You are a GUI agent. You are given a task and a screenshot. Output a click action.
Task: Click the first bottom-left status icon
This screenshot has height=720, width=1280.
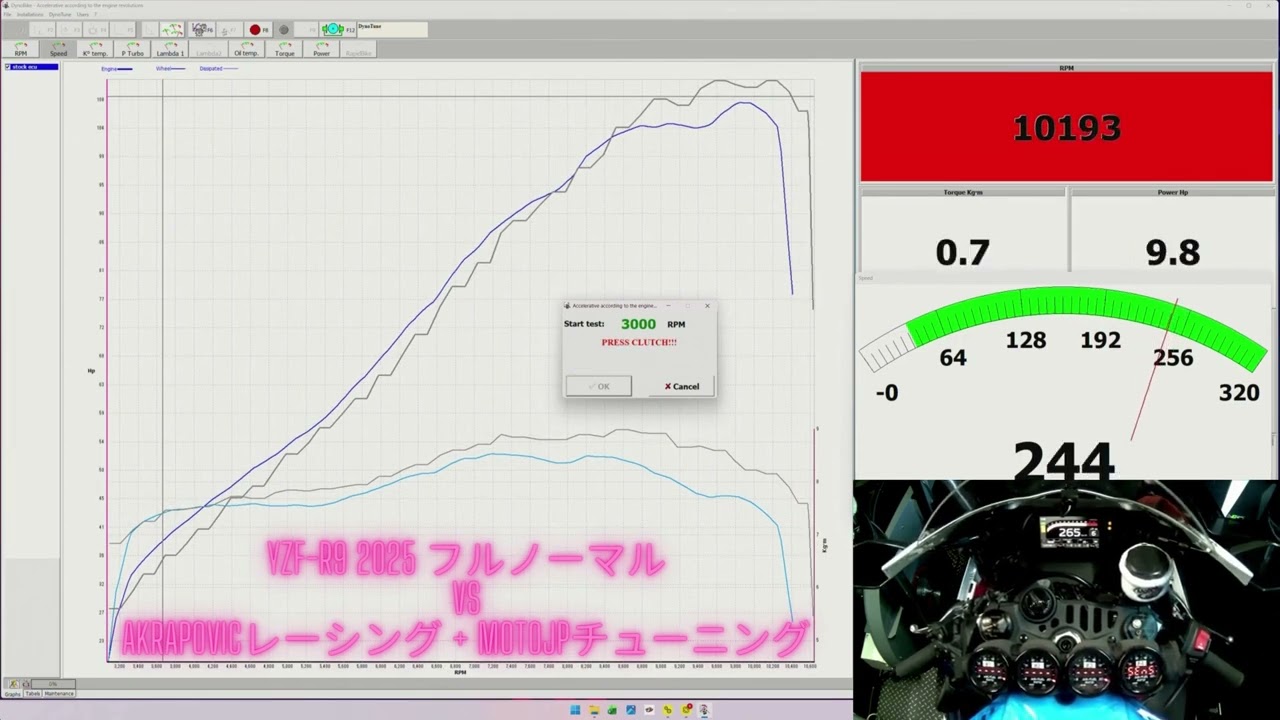pyautogui.click(x=12, y=684)
